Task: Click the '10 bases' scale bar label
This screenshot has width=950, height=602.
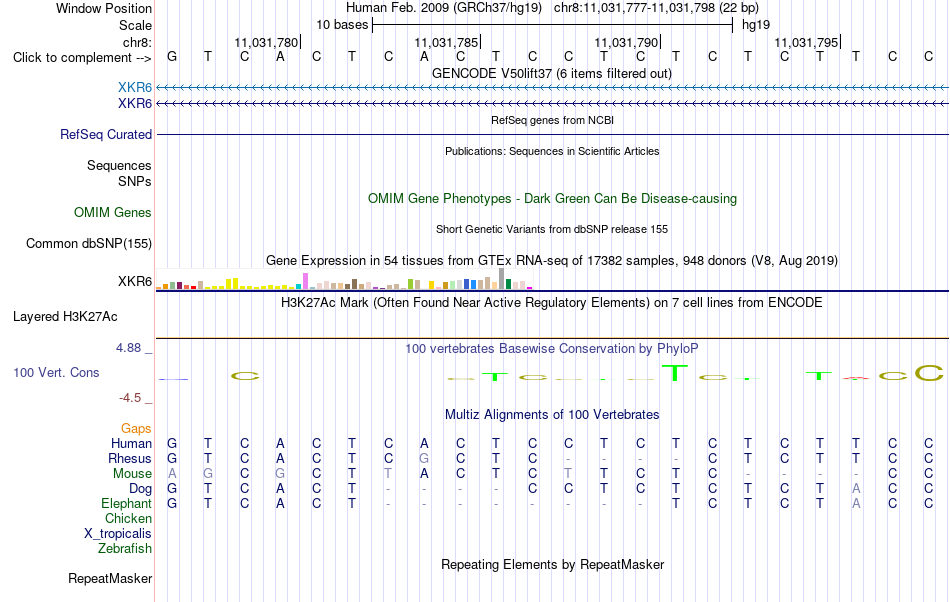Action: 342,25
